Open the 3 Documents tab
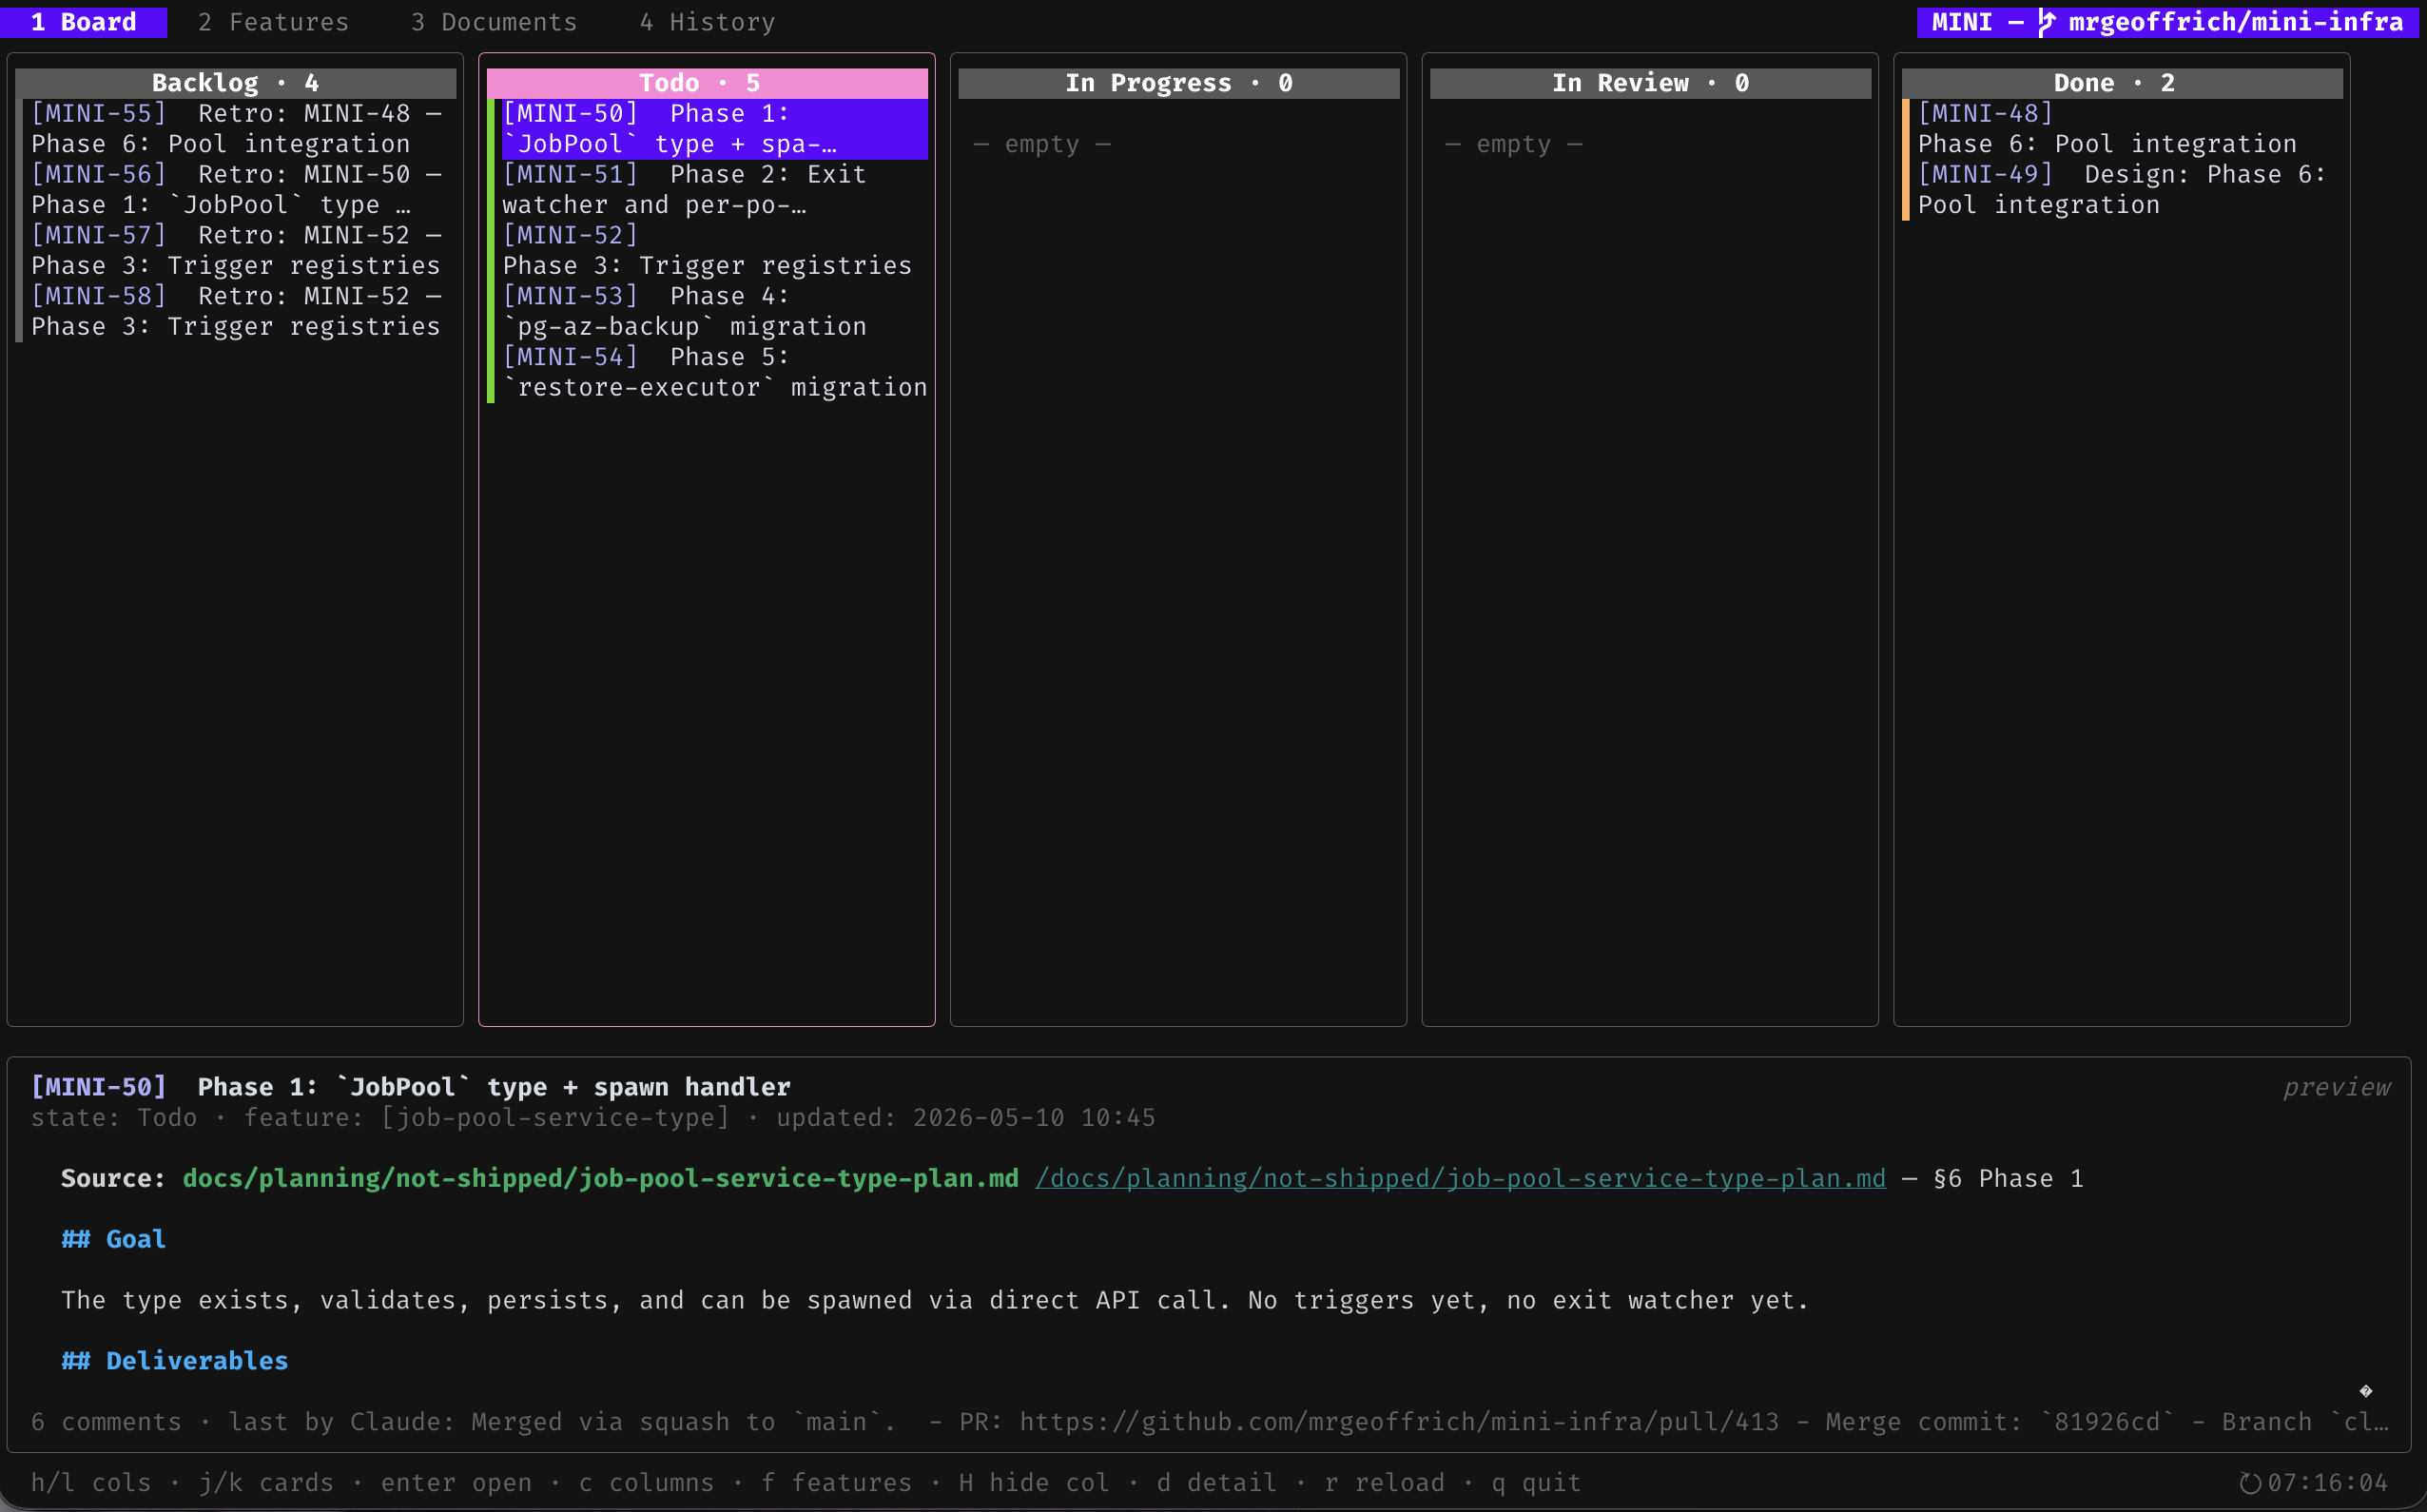 tap(494, 22)
